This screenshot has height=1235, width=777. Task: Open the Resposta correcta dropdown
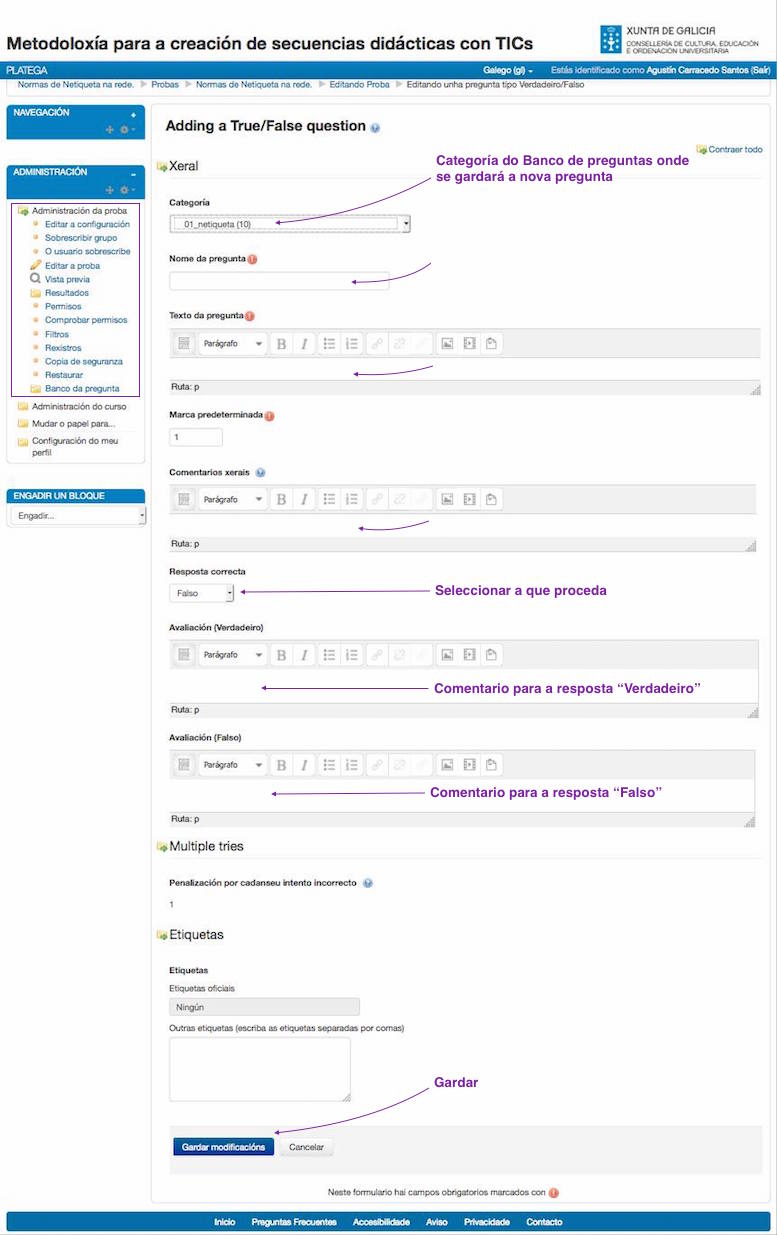tap(202, 593)
